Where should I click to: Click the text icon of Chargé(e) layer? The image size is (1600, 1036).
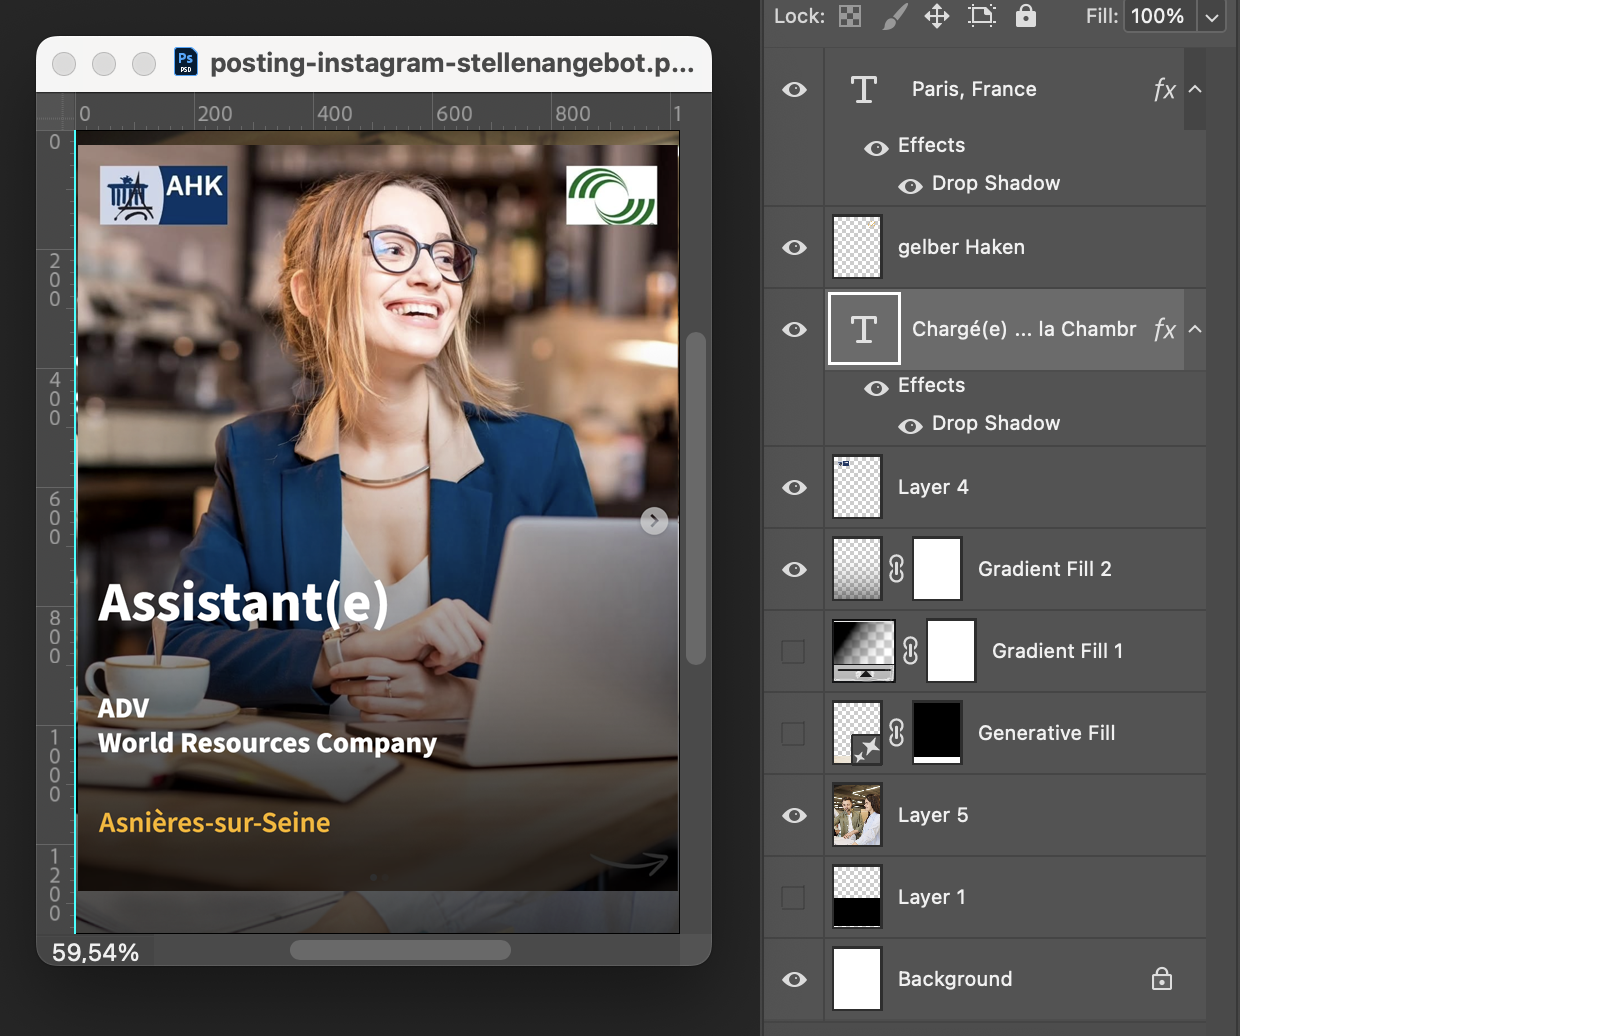pos(864,329)
